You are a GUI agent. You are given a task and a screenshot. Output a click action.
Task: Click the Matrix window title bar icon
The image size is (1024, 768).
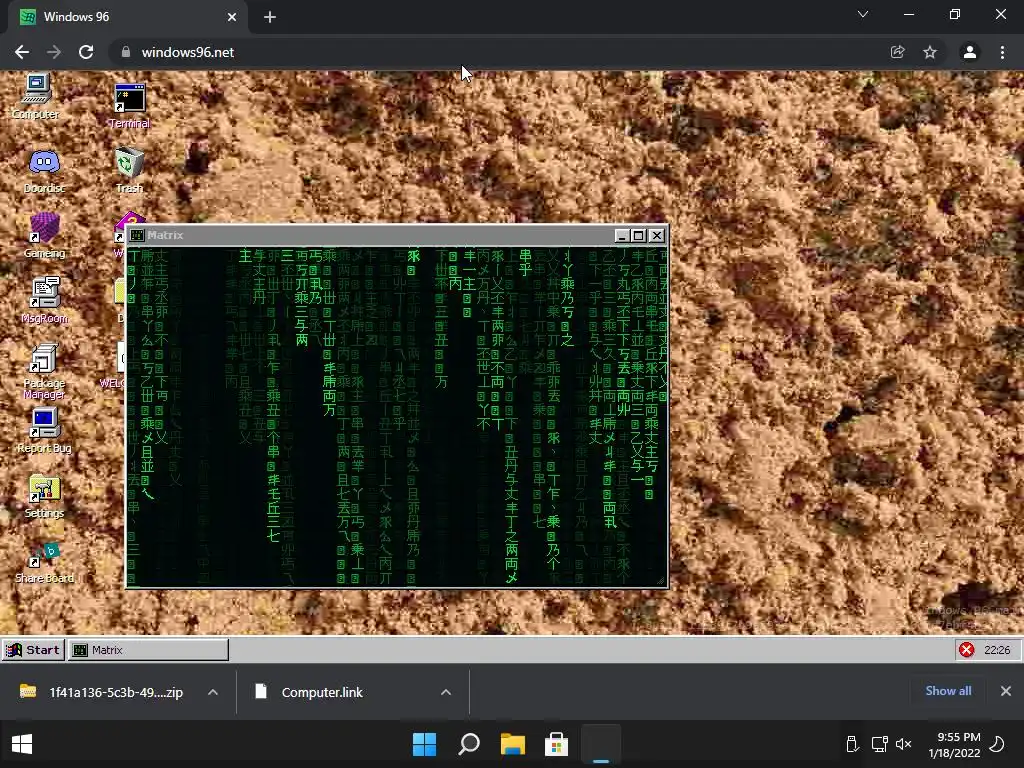click(x=136, y=235)
